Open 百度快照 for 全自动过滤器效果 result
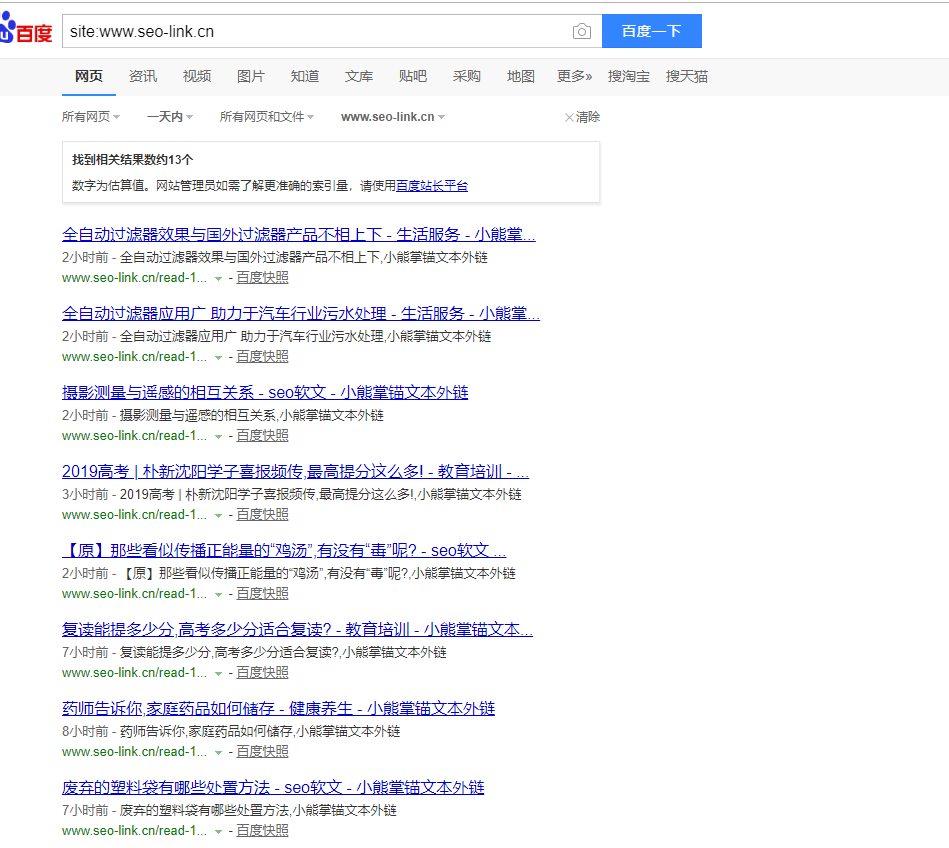The width and height of the screenshot is (949, 848). tap(262, 278)
